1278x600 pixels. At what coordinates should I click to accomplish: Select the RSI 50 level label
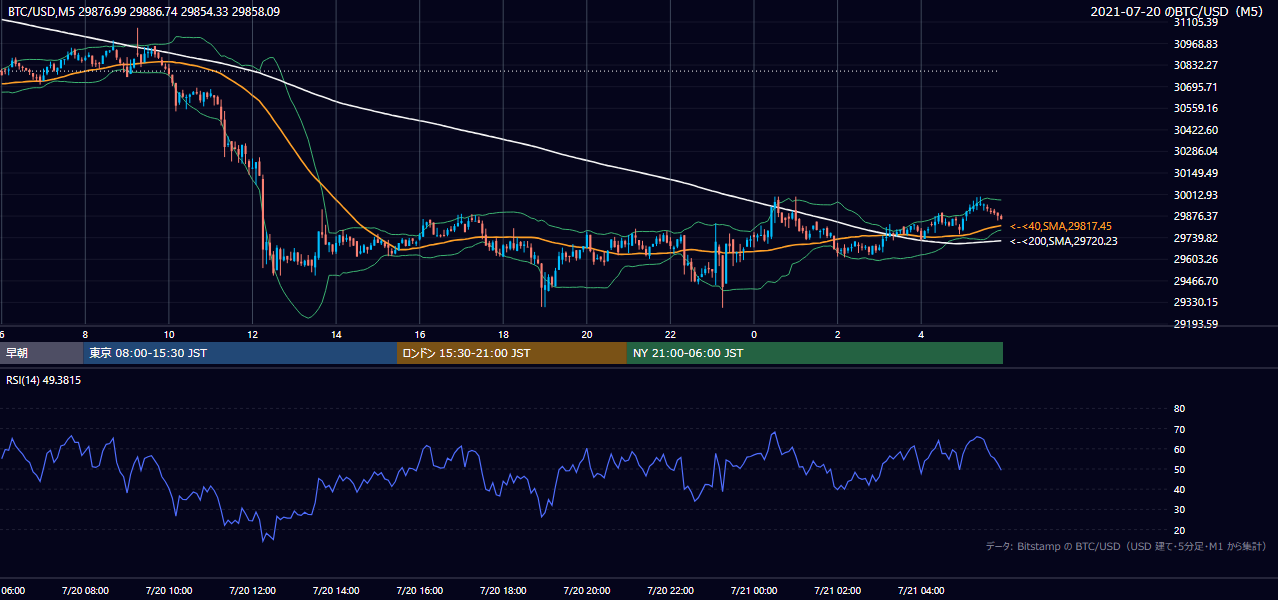pos(1179,469)
